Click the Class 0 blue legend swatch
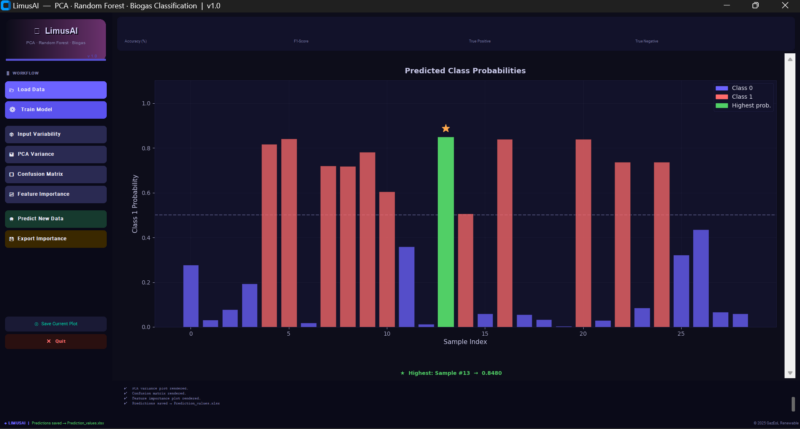The width and height of the screenshot is (800, 429). [721, 88]
